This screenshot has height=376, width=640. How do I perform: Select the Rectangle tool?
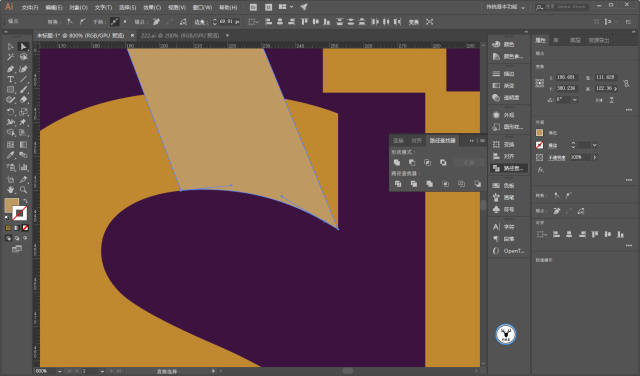pyautogui.click(x=11, y=89)
